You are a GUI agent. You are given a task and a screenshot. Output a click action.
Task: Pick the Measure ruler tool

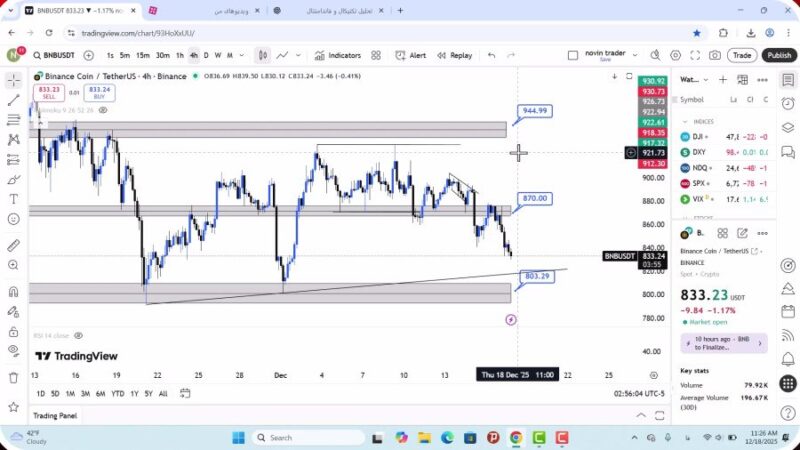(x=13, y=245)
